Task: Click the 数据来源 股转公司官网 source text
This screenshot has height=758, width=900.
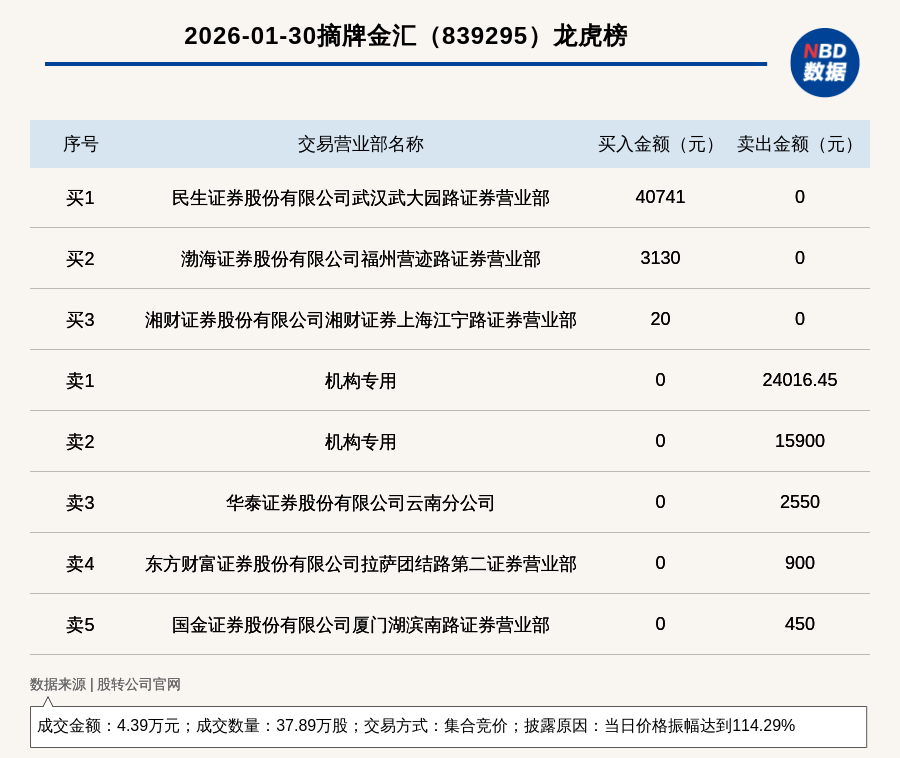Action: pos(105,685)
